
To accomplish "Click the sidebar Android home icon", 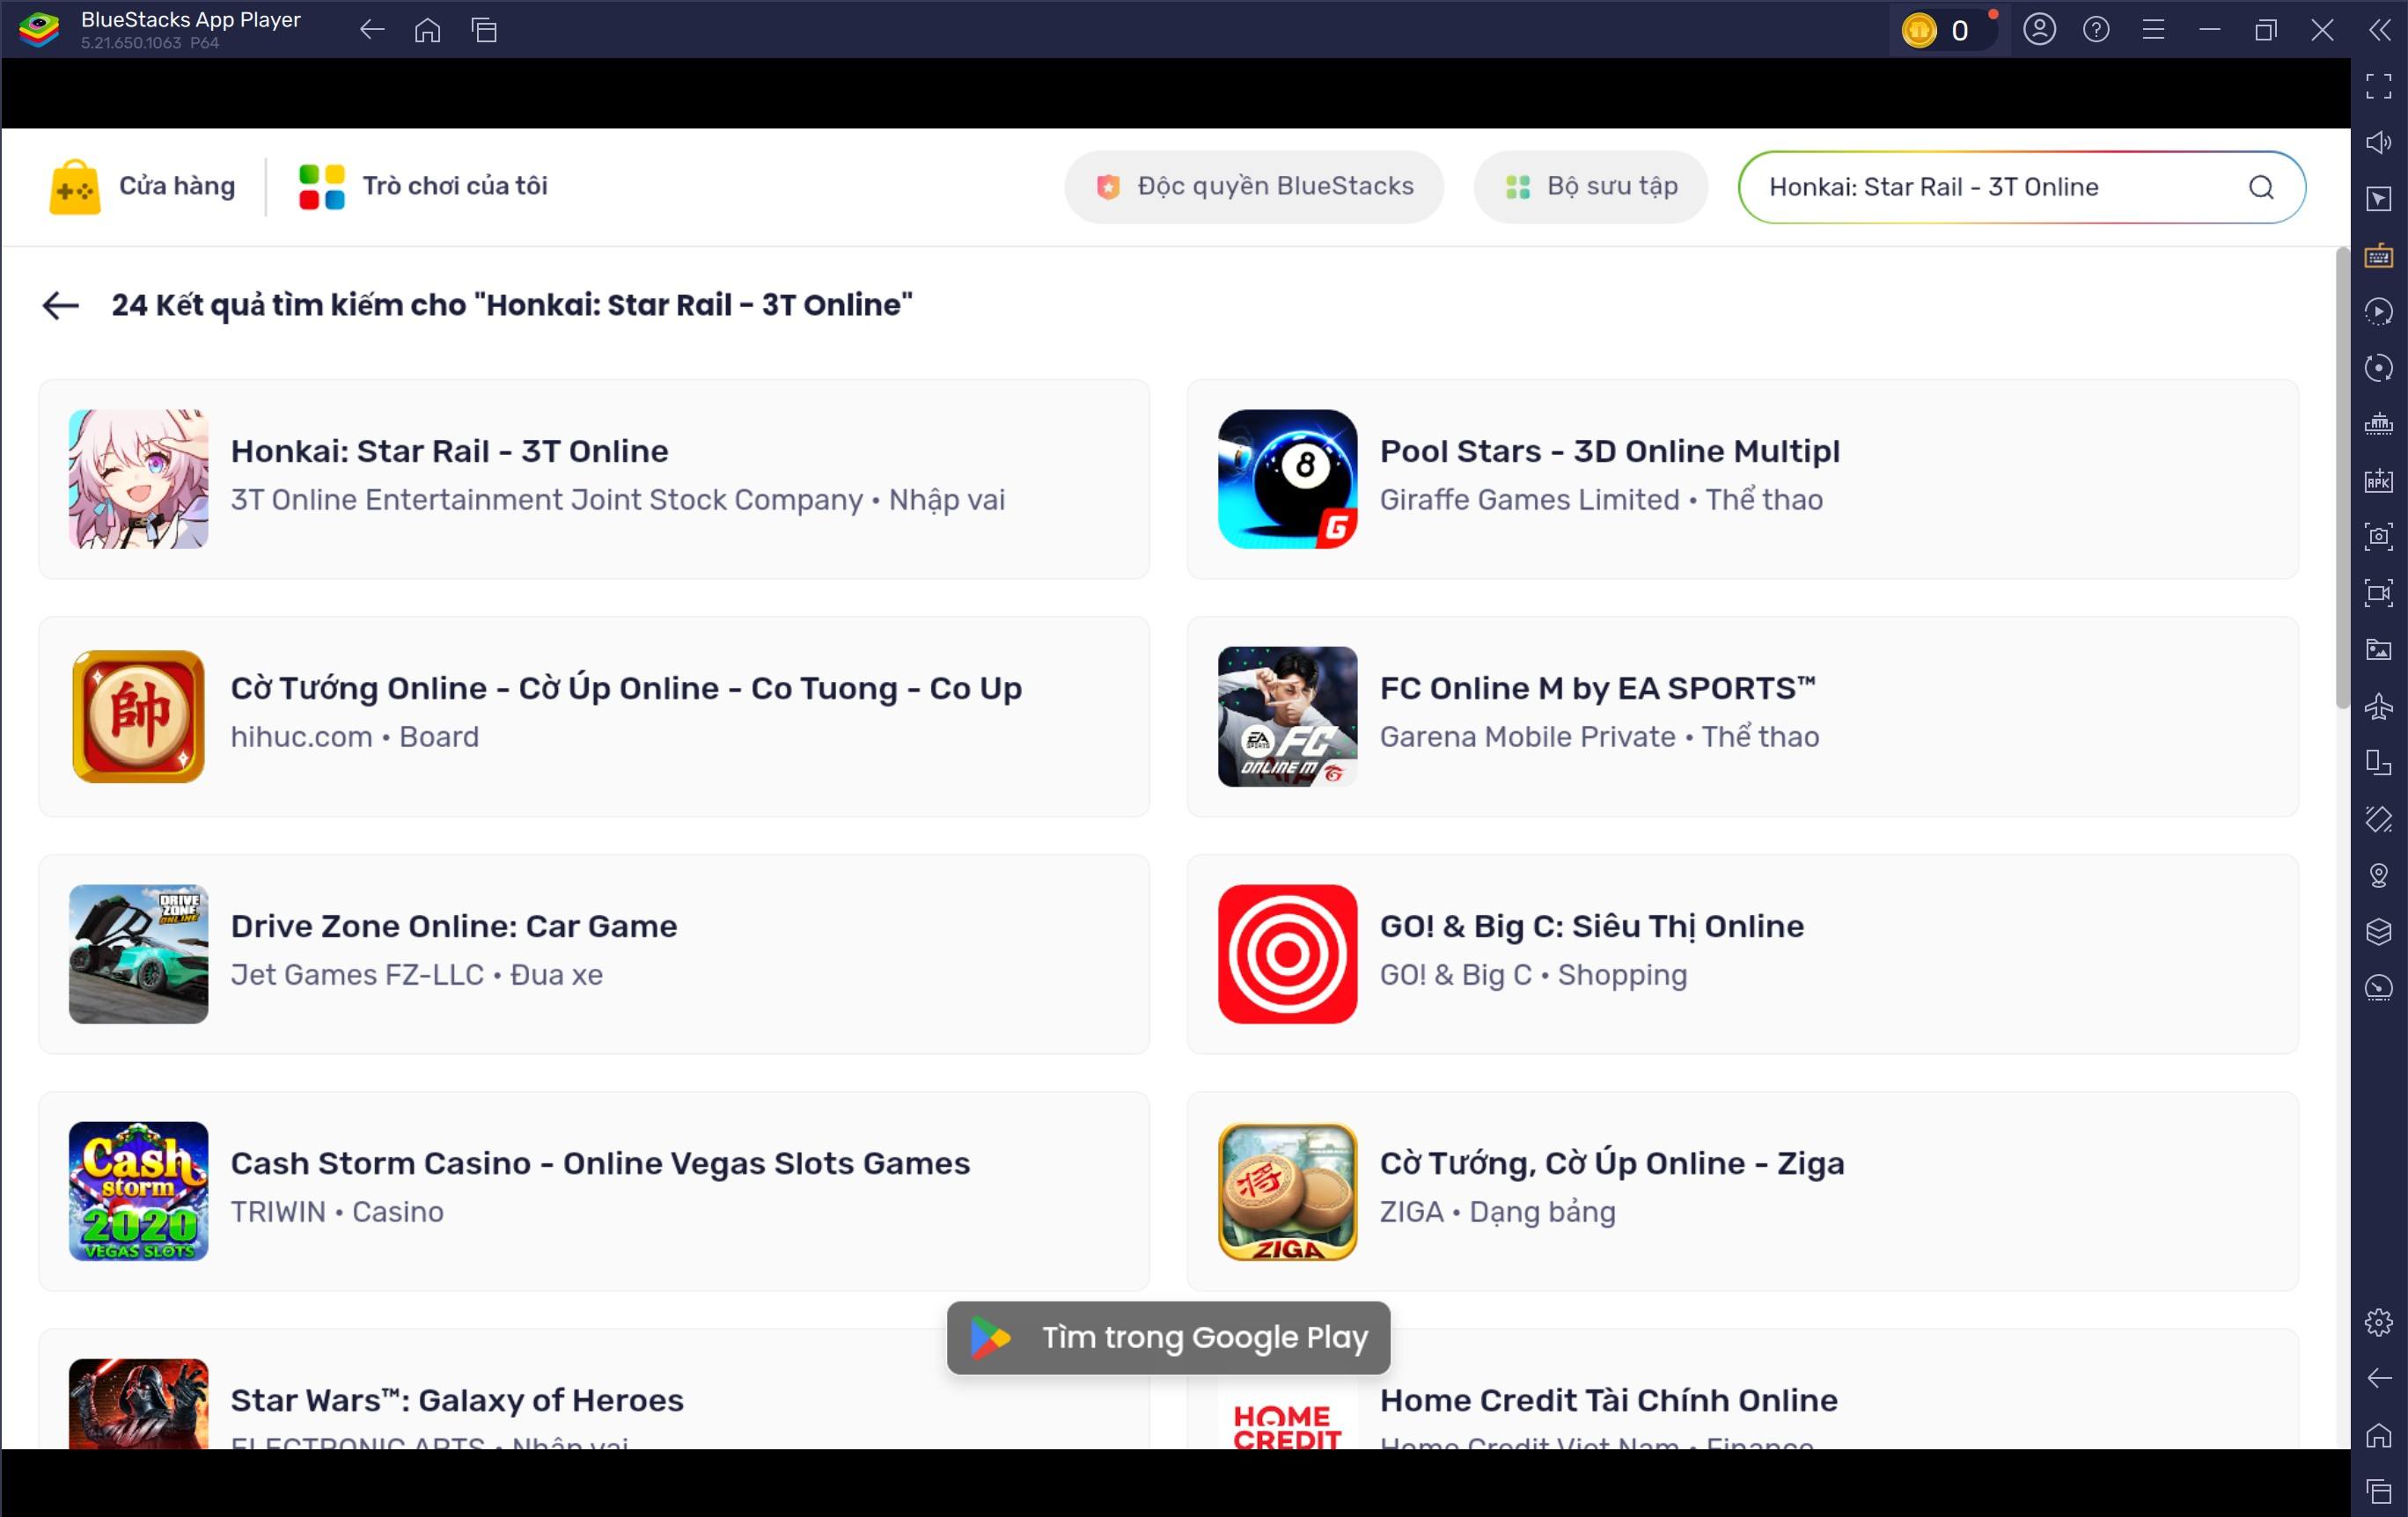I will pyautogui.click(x=2379, y=1436).
